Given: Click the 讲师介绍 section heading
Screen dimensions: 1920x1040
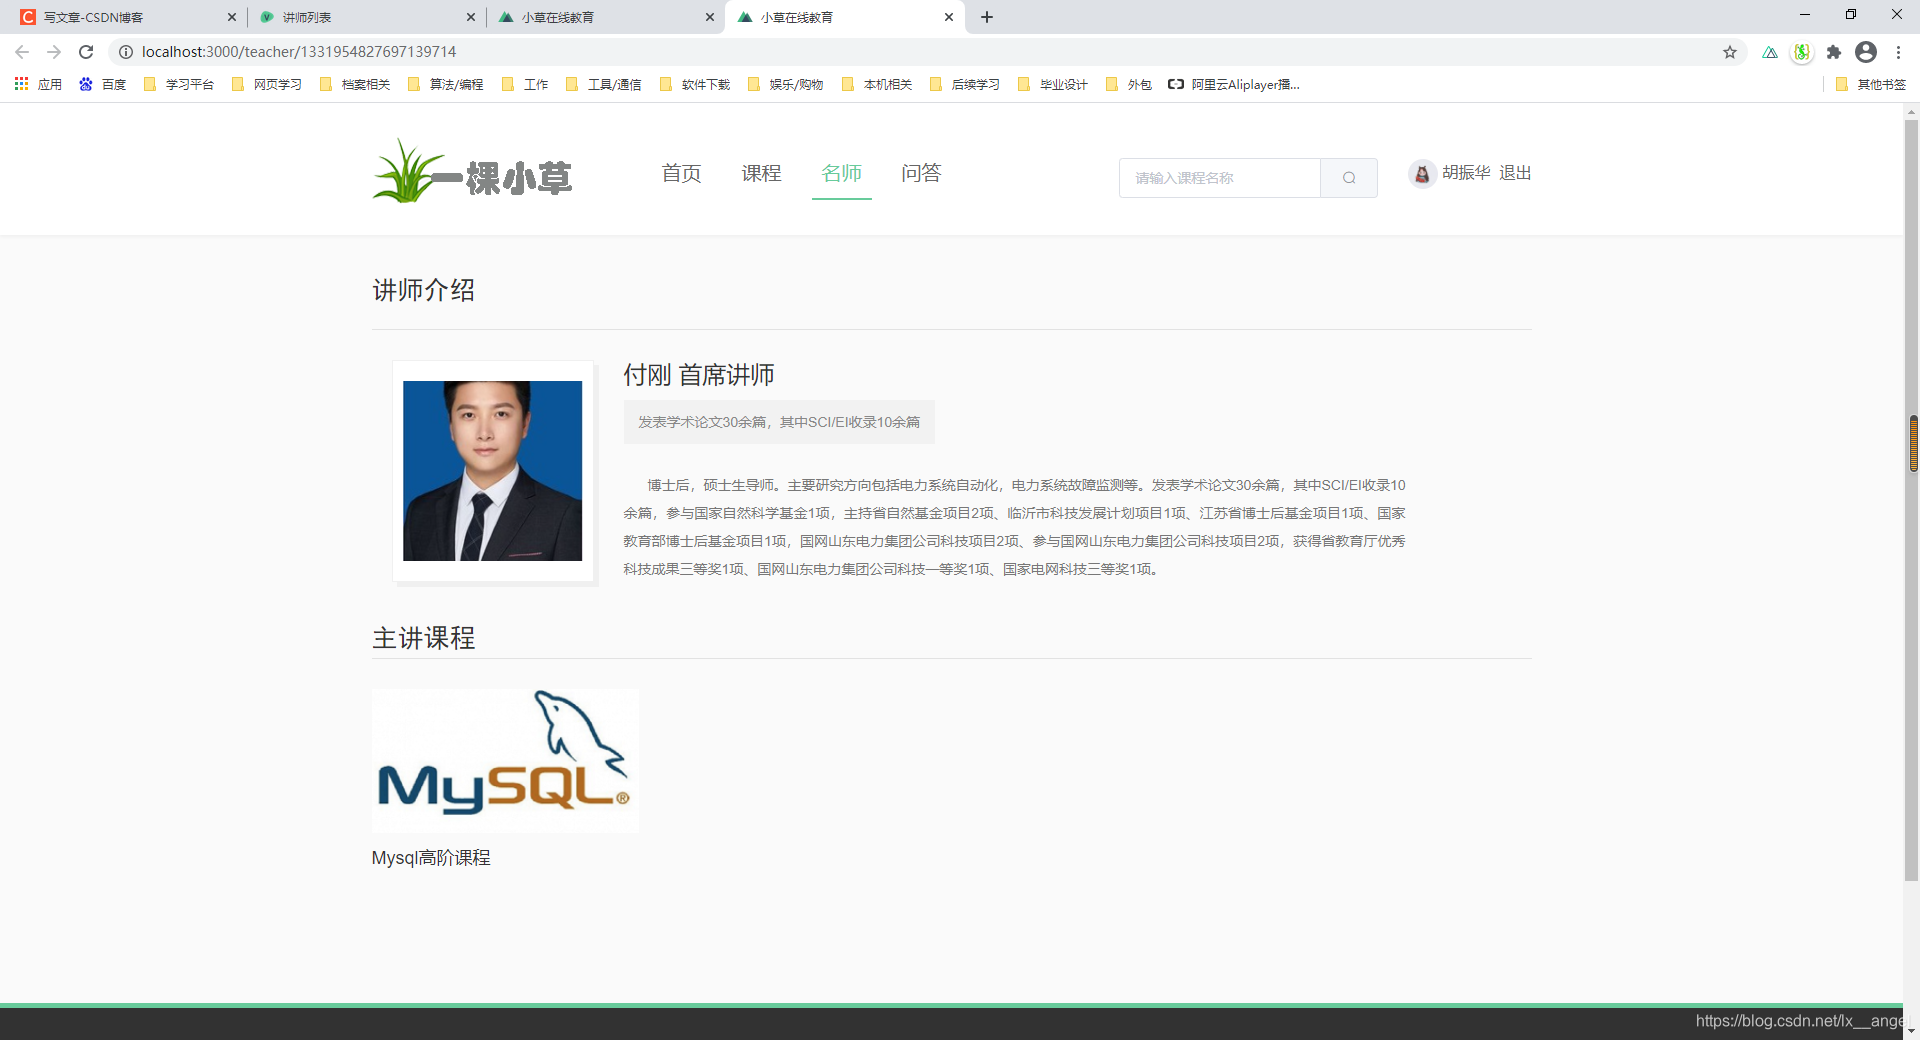Looking at the screenshot, I should click(424, 290).
